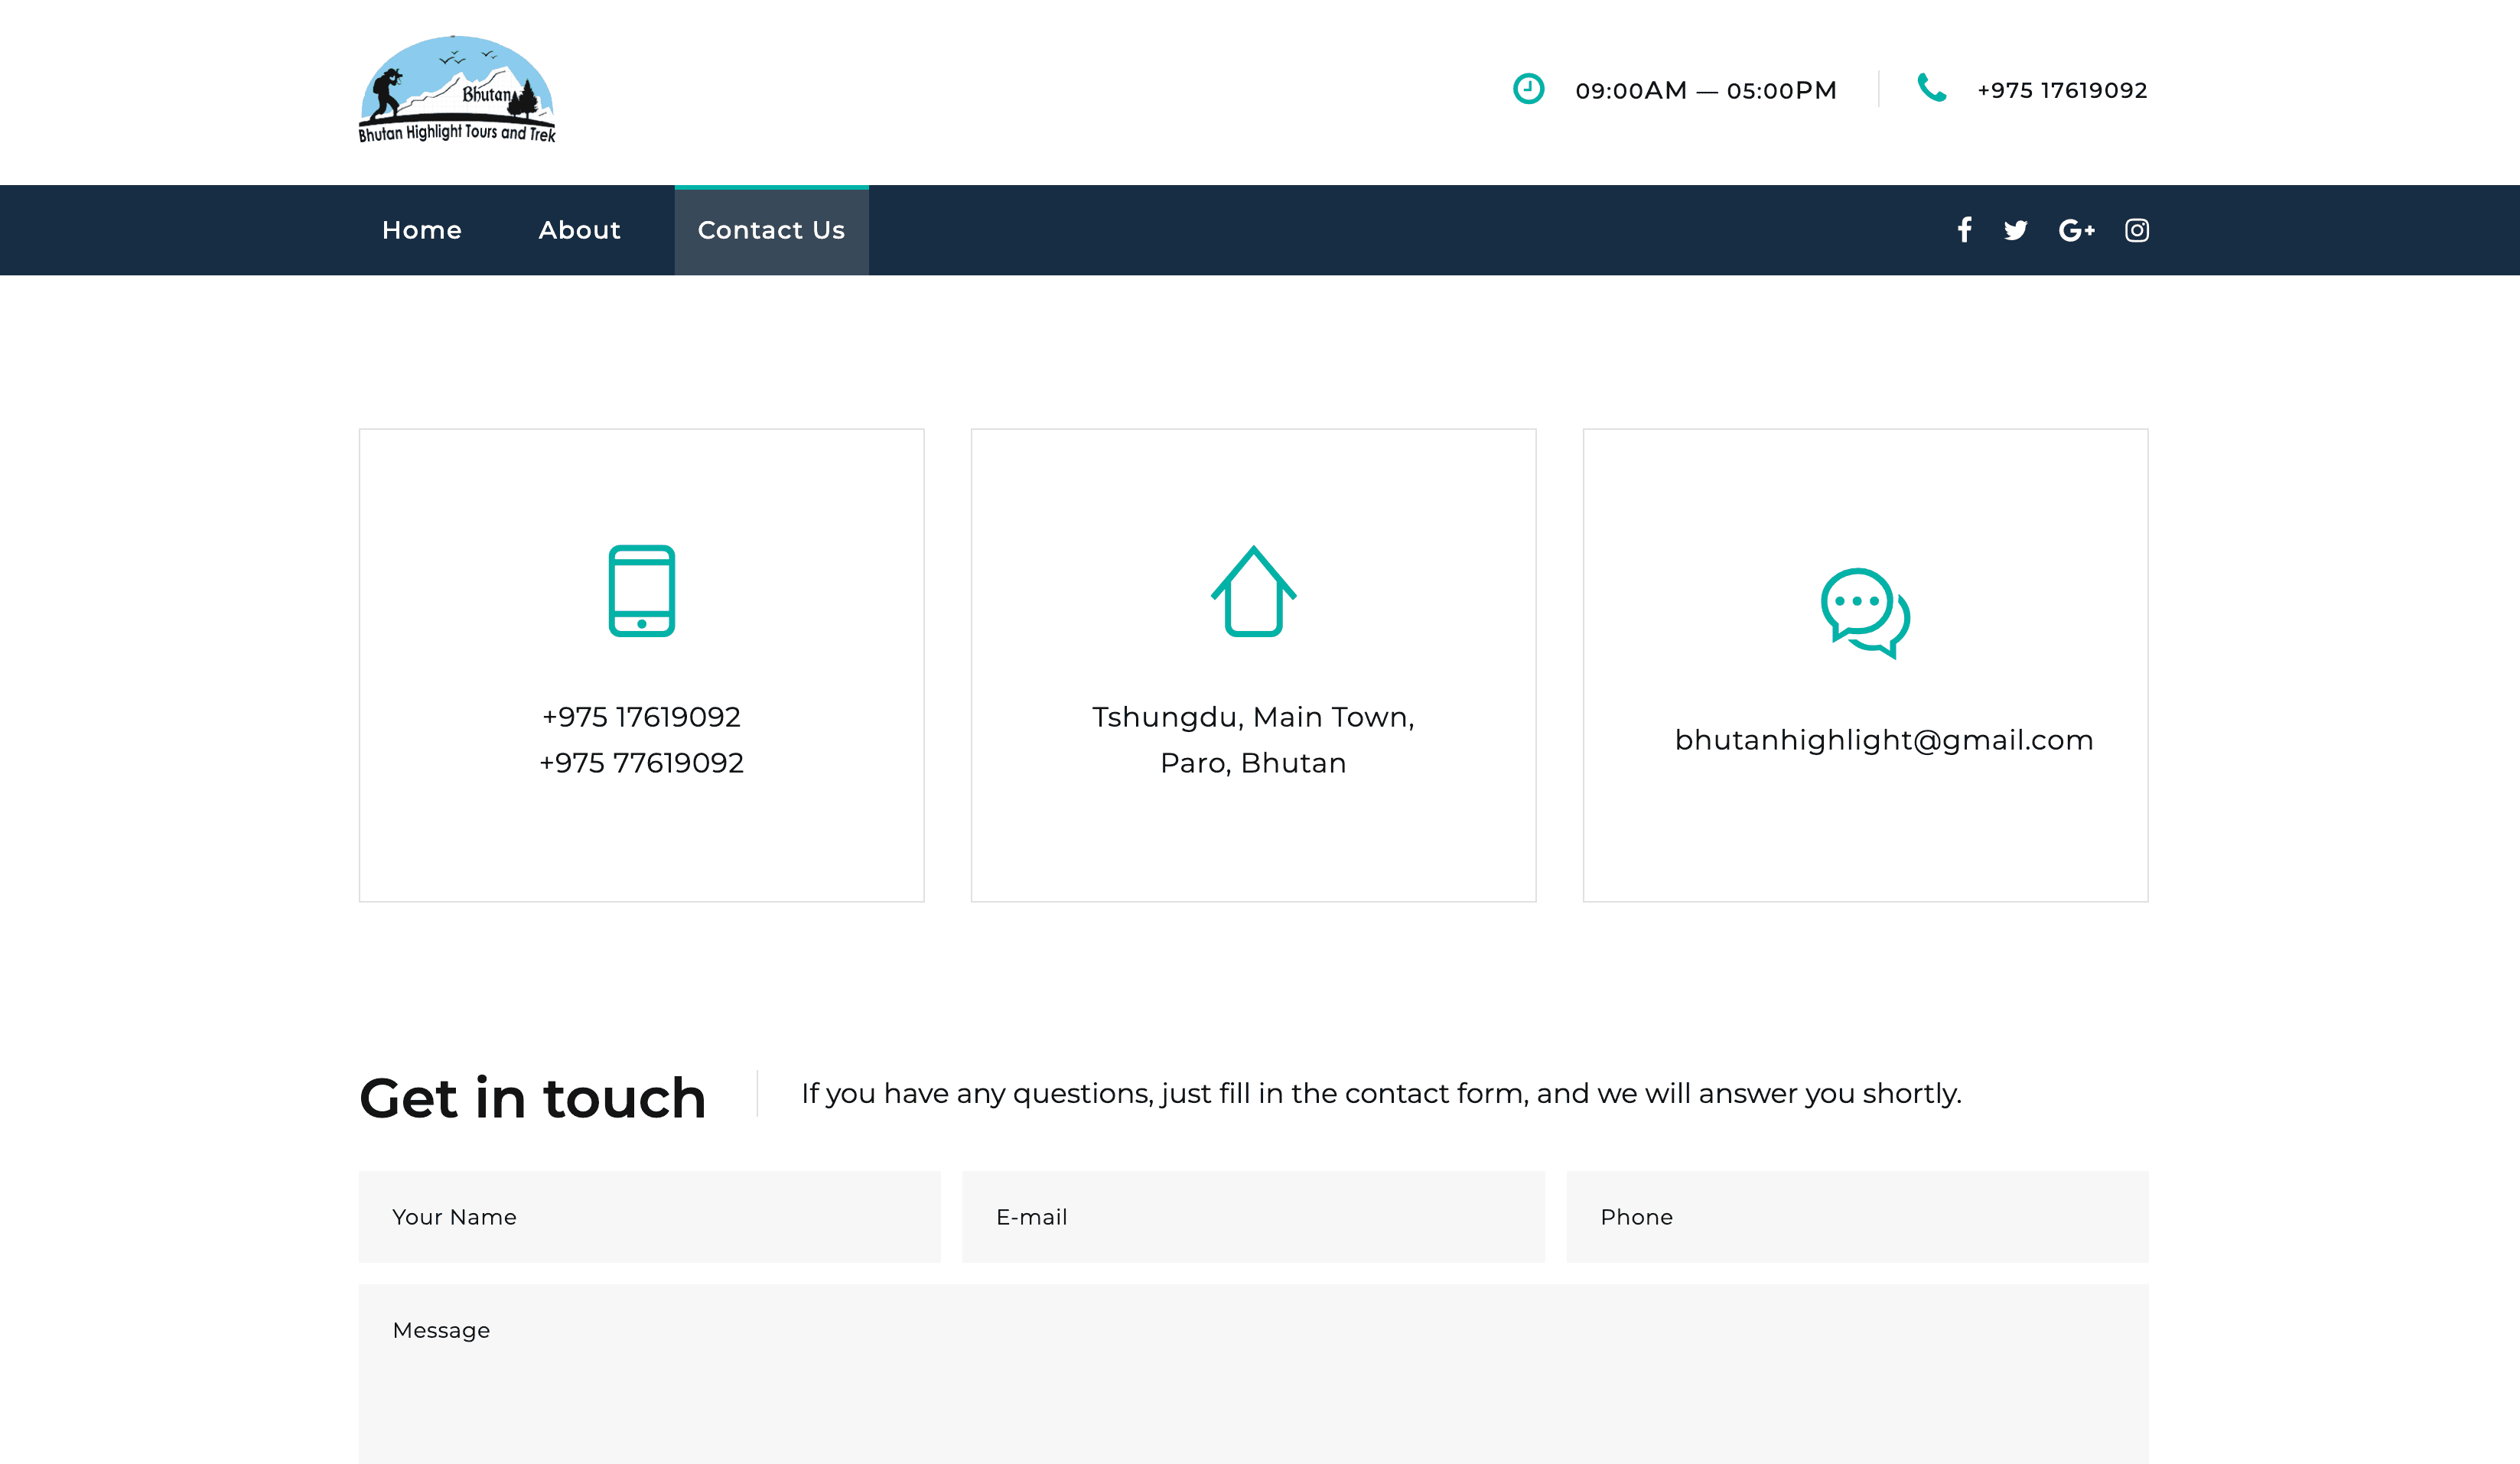
Task: Click the Bhutan Highlight Tours logo
Action: (457, 90)
